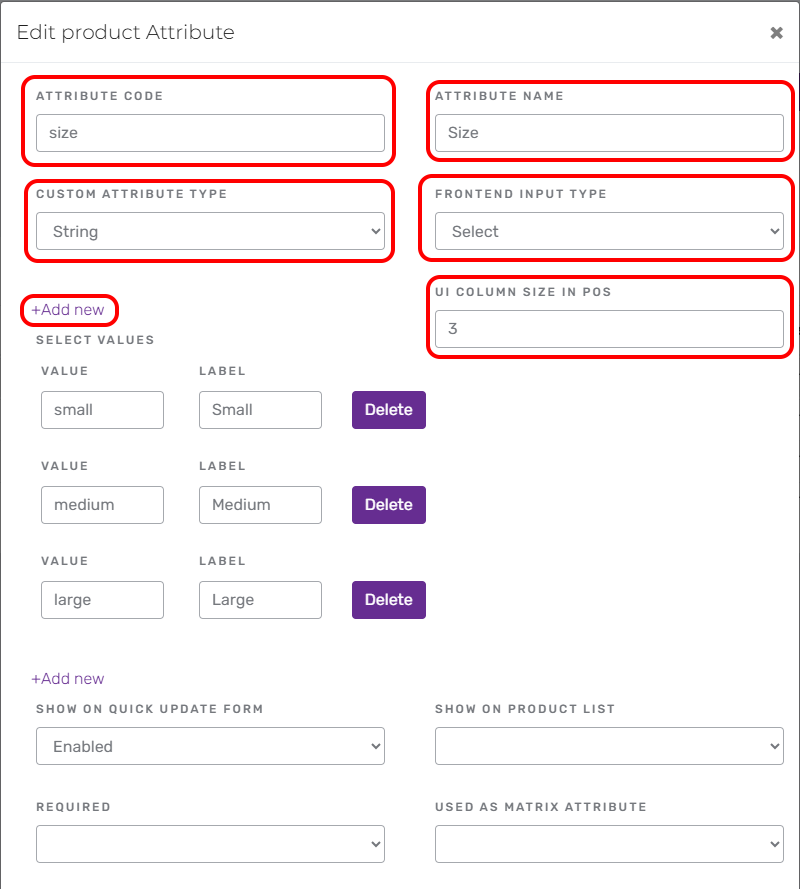
Task: Click the label field containing Medium
Action: 260,505
